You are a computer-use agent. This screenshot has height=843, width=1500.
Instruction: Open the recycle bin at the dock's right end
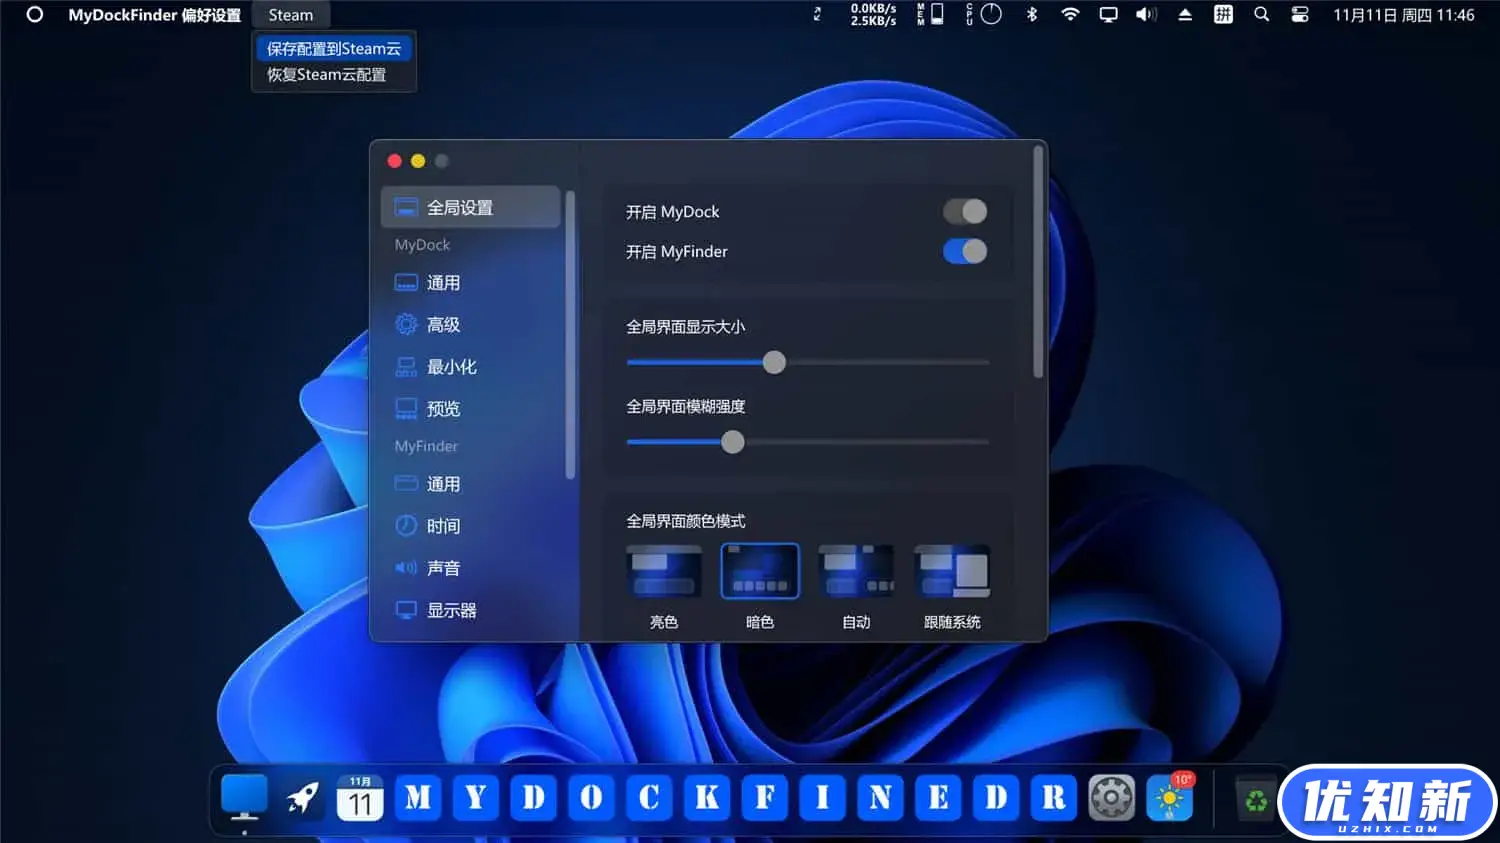(x=1255, y=797)
